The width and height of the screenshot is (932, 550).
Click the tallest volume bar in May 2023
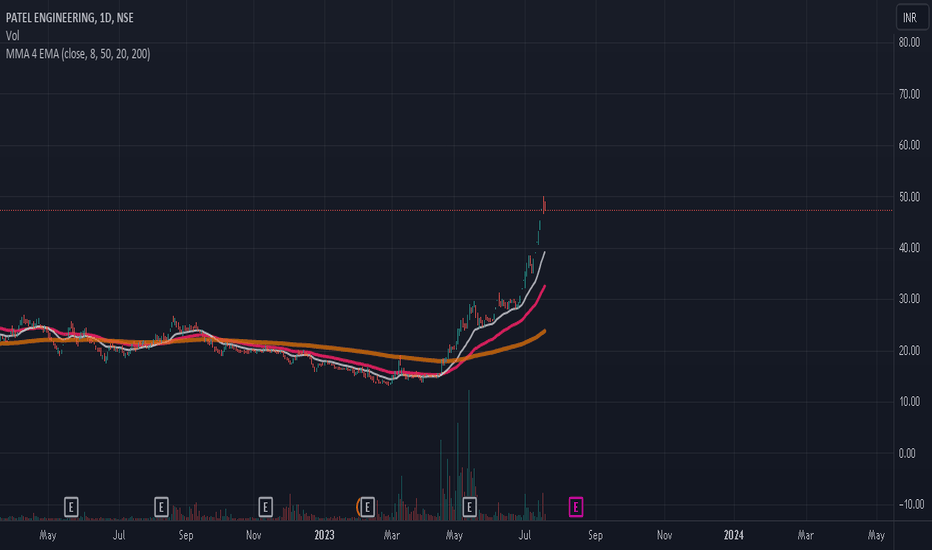(468, 455)
